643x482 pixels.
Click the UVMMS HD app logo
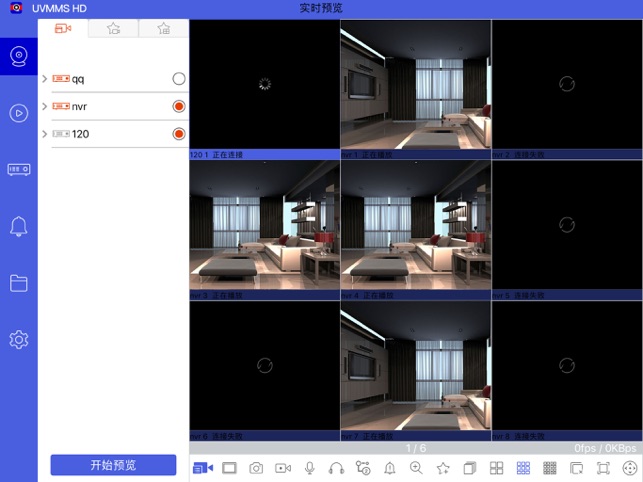coord(16,8)
